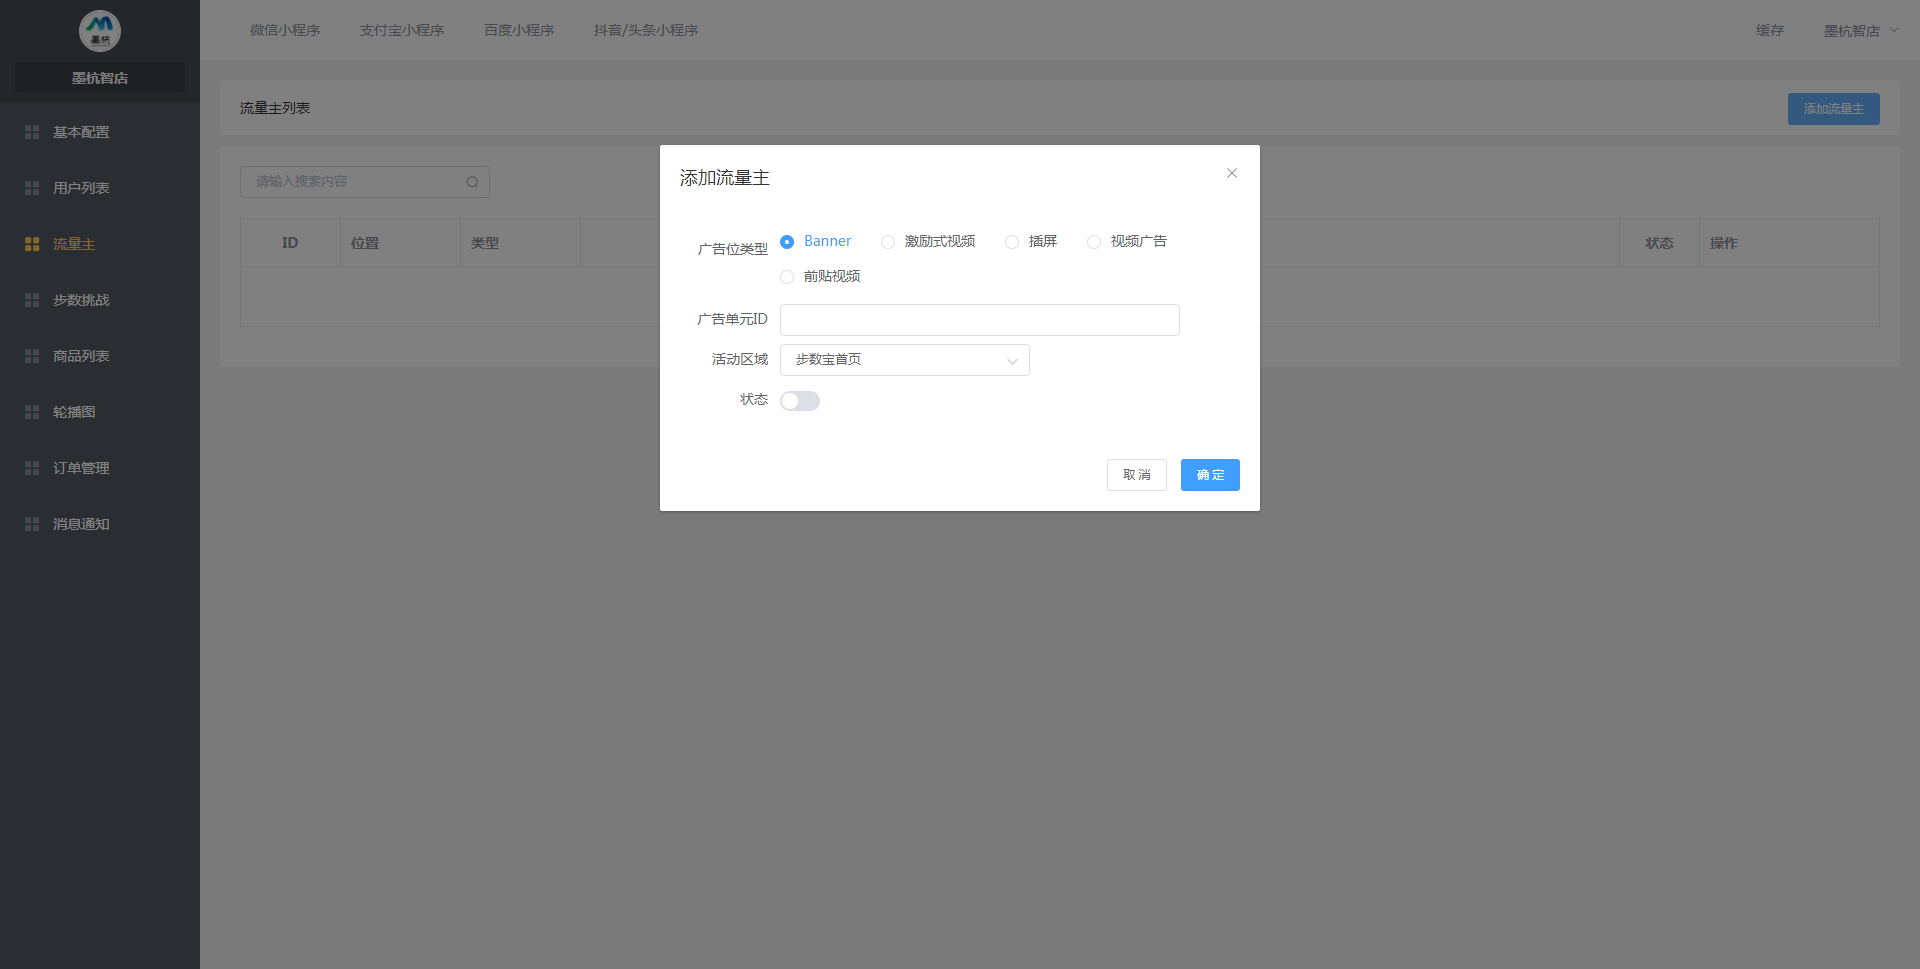The width and height of the screenshot is (1920, 969).
Task: Click the grid icon beside 商品列表
Action: (x=32, y=356)
